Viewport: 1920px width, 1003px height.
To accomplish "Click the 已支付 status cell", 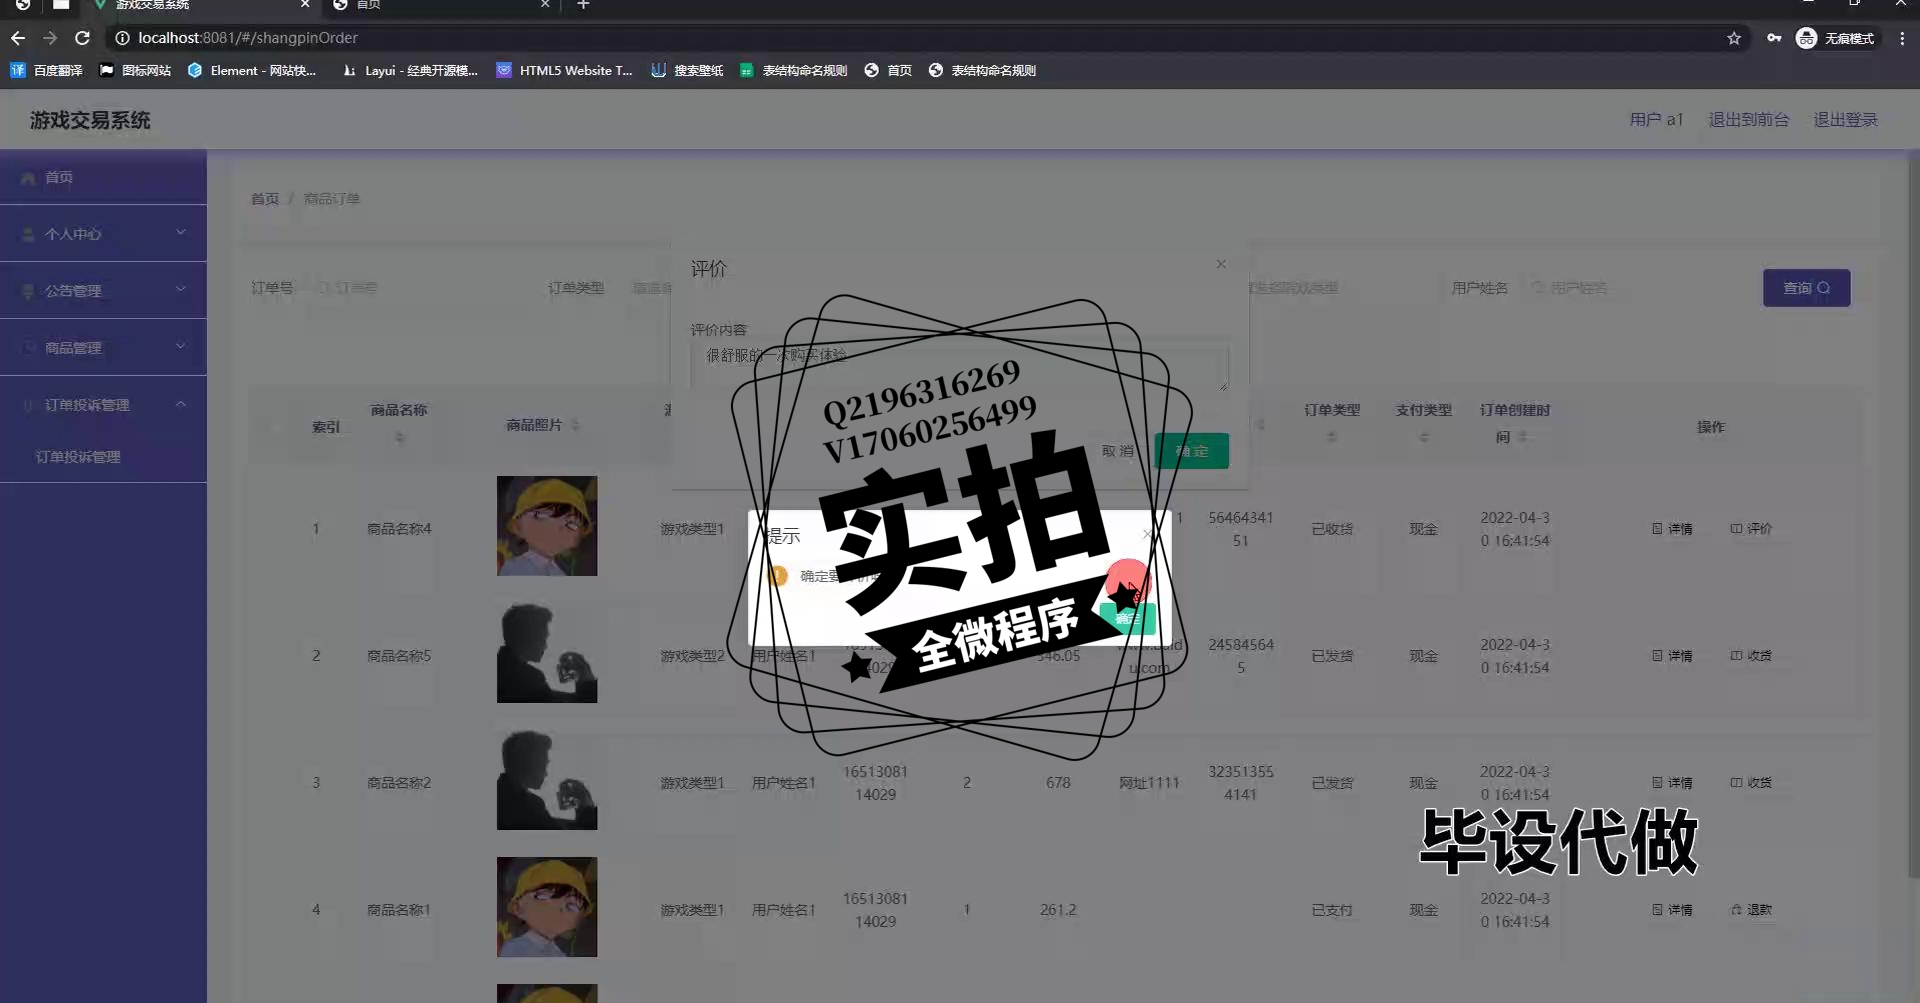I will [1332, 910].
